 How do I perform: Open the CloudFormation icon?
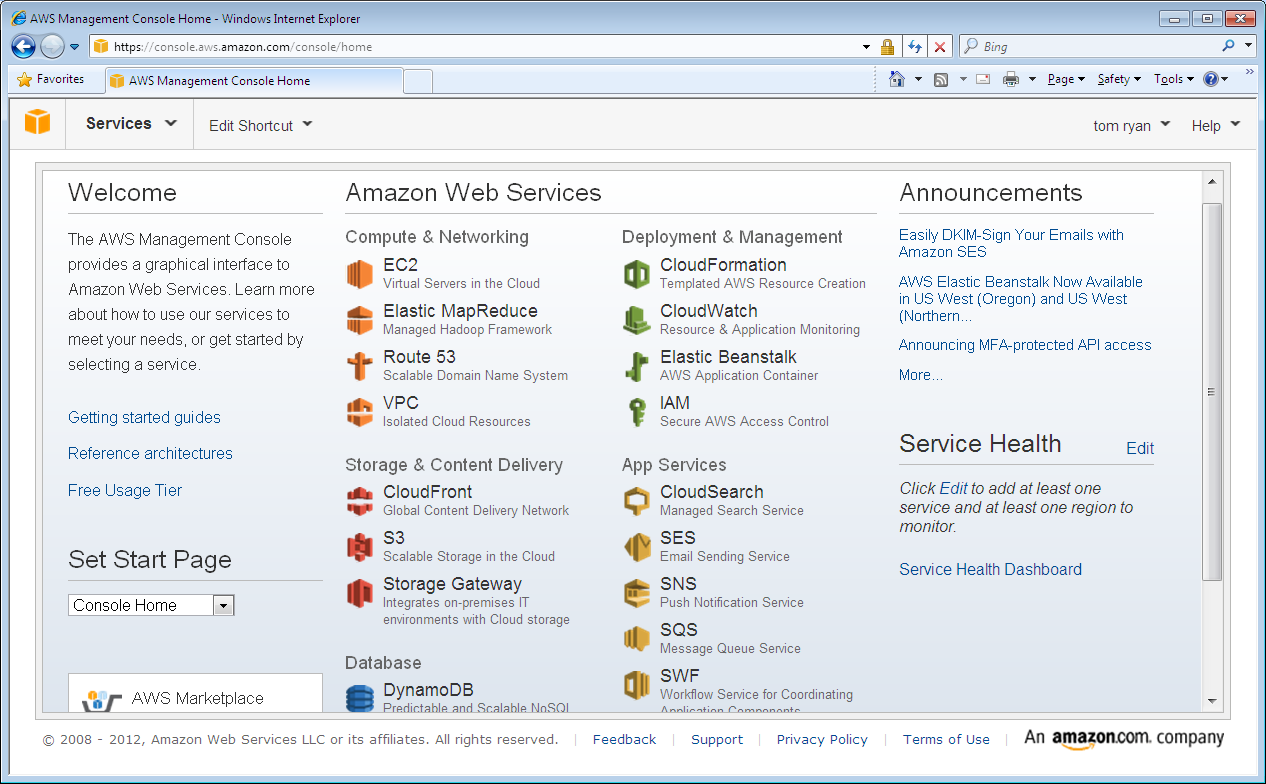click(x=637, y=273)
